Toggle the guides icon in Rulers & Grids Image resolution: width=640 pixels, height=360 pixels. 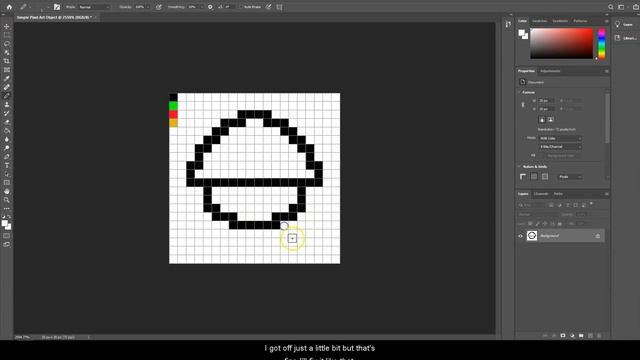(545, 177)
